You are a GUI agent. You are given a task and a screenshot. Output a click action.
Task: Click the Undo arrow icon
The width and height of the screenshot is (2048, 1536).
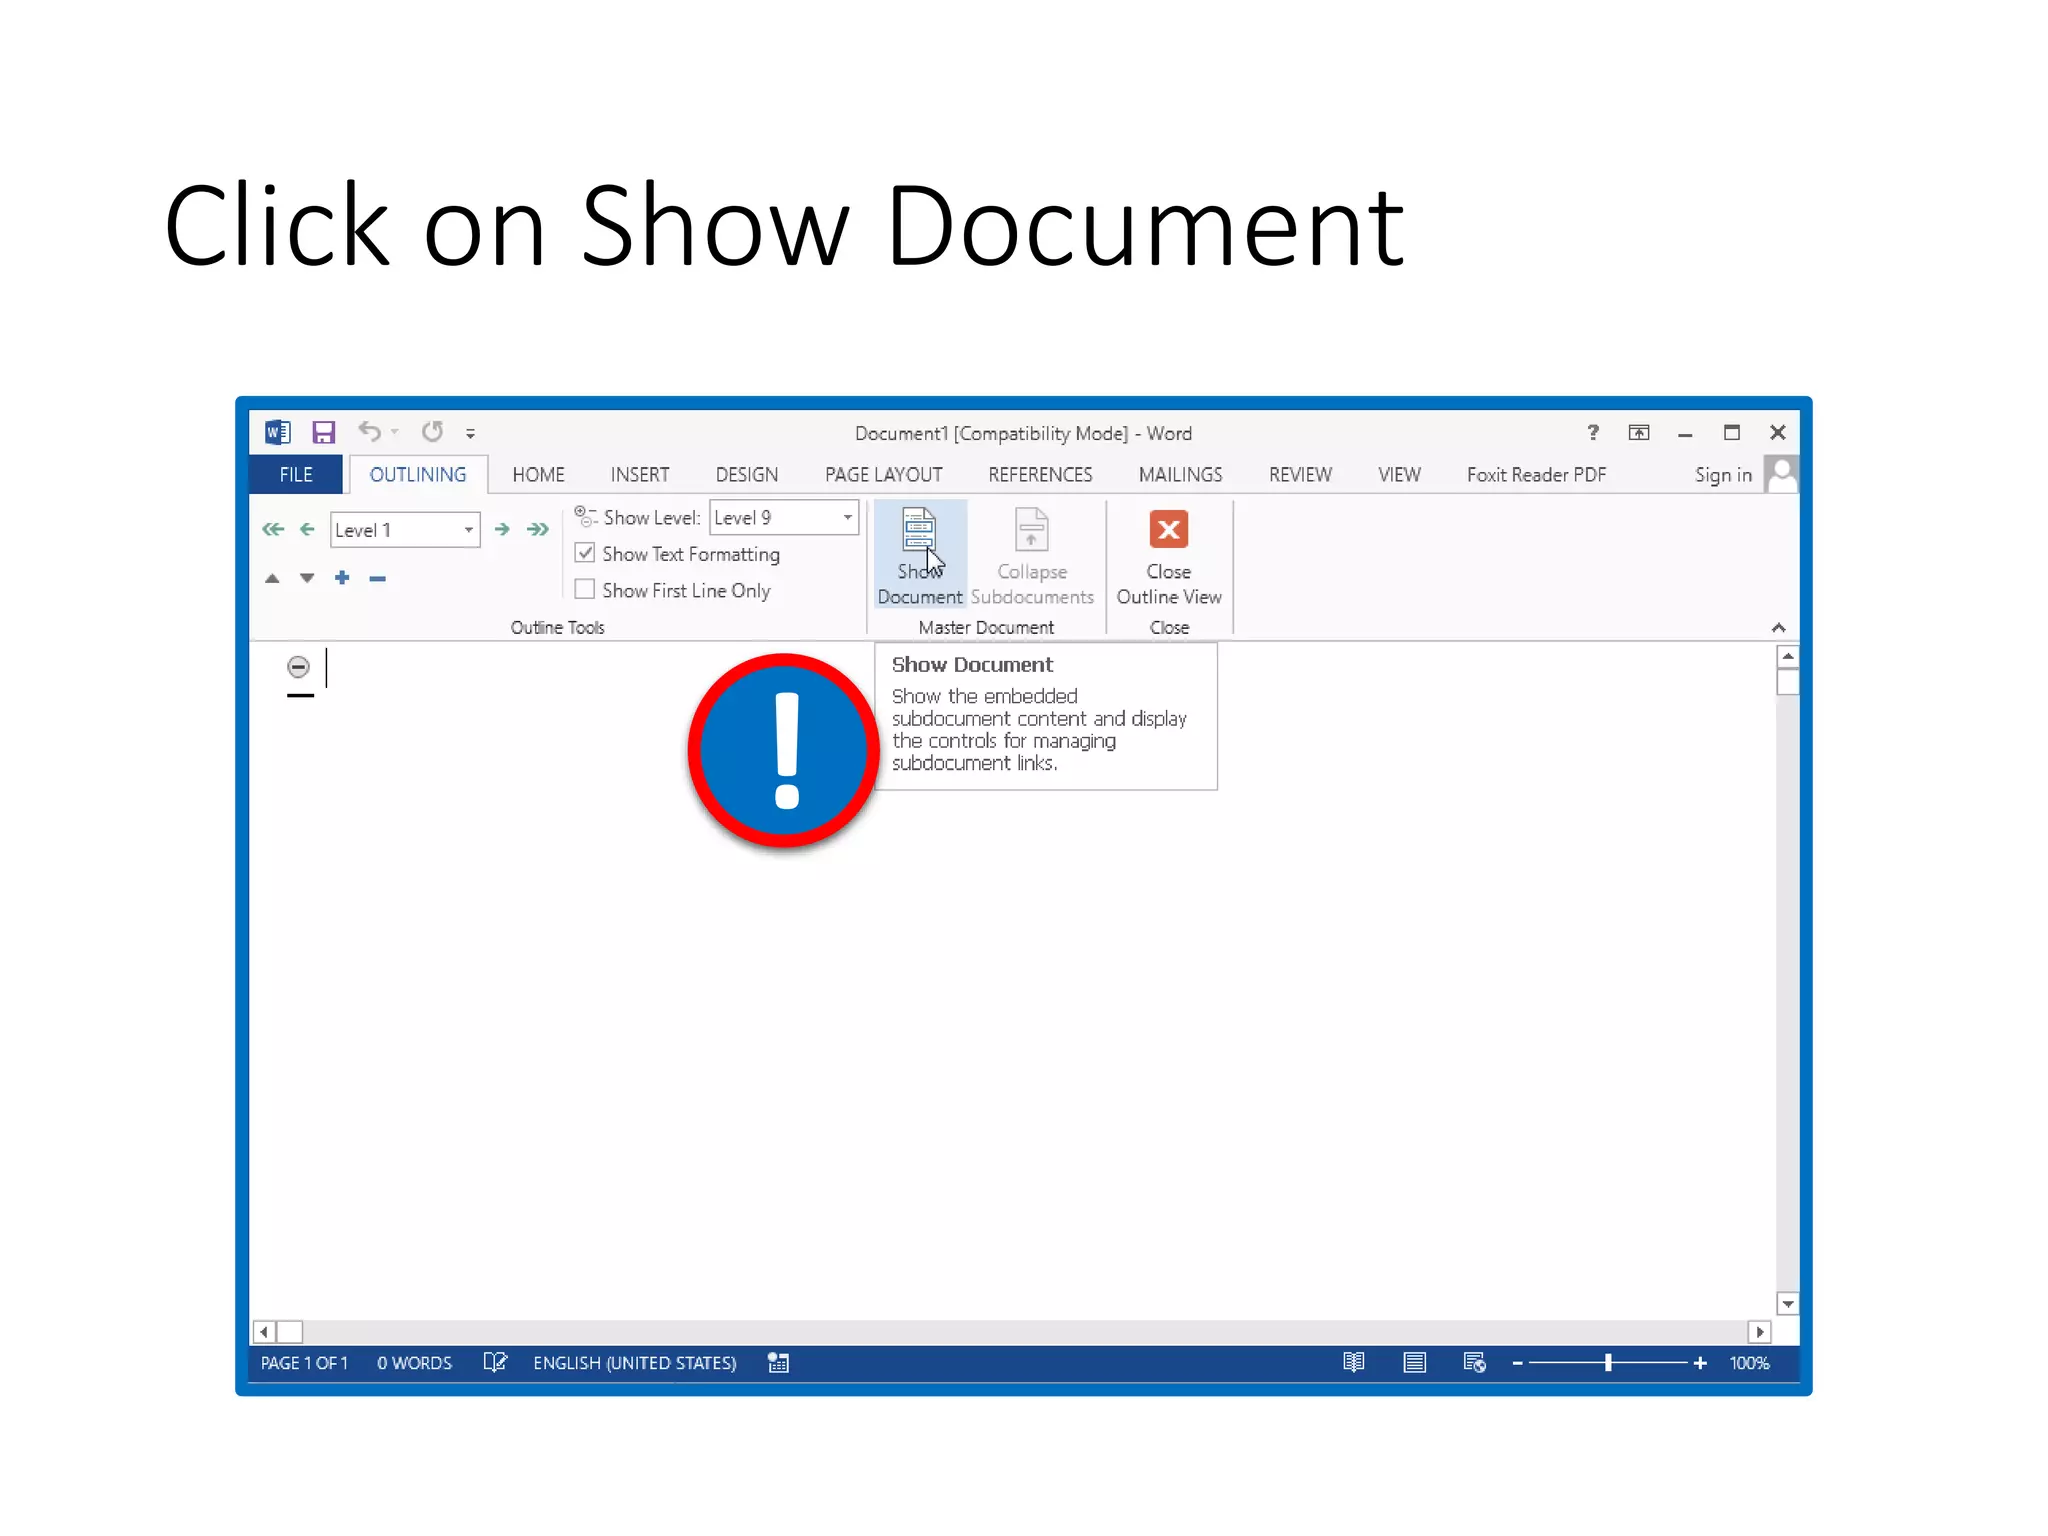(x=369, y=431)
